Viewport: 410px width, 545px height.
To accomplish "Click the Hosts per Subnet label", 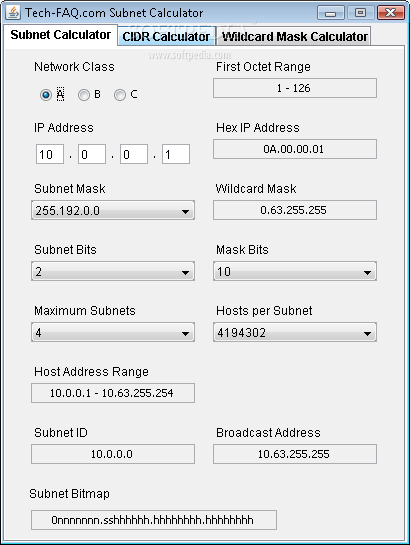I will click(264, 311).
